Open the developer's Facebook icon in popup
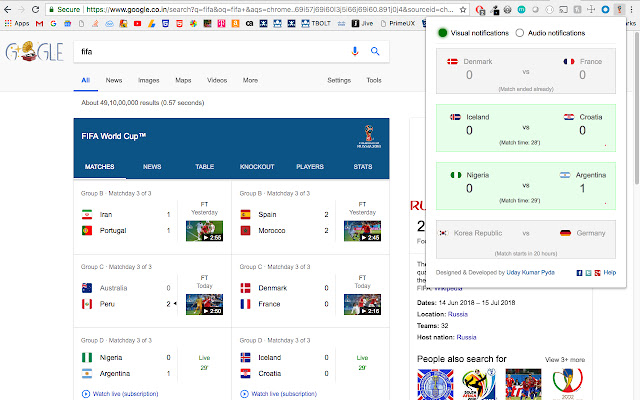The height and width of the screenshot is (400, 640). [x=579, y=273]
